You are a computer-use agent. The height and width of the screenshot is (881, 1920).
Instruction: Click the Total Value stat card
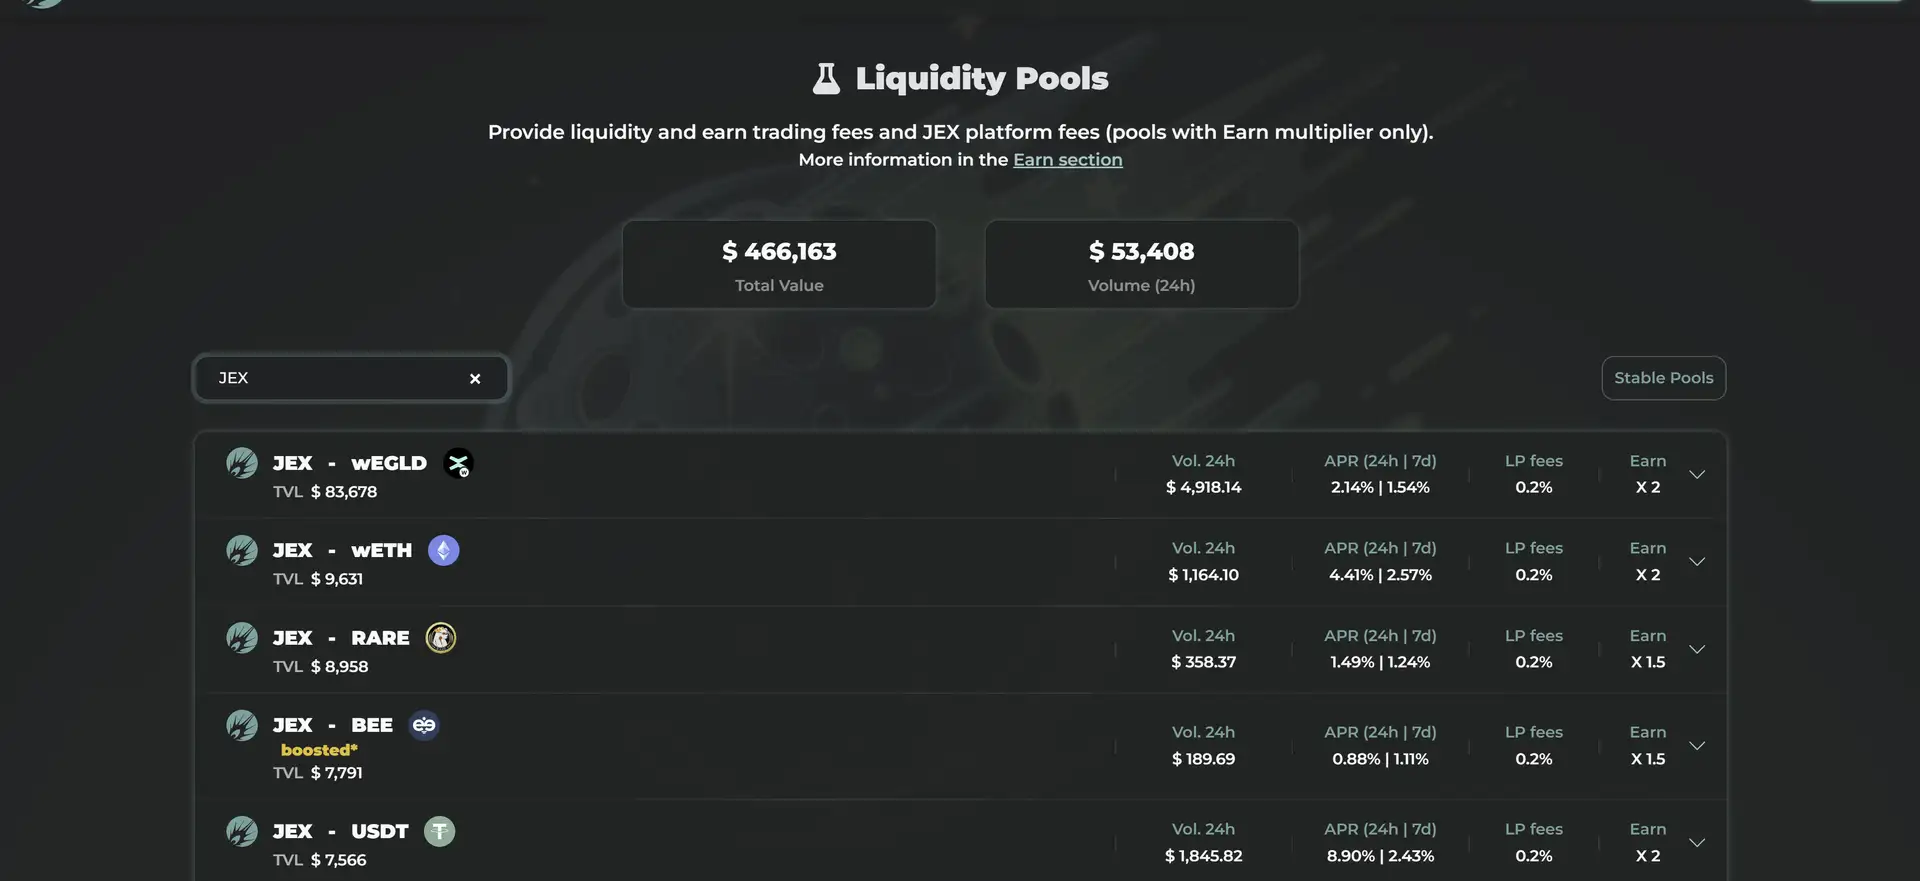(779, 265)
